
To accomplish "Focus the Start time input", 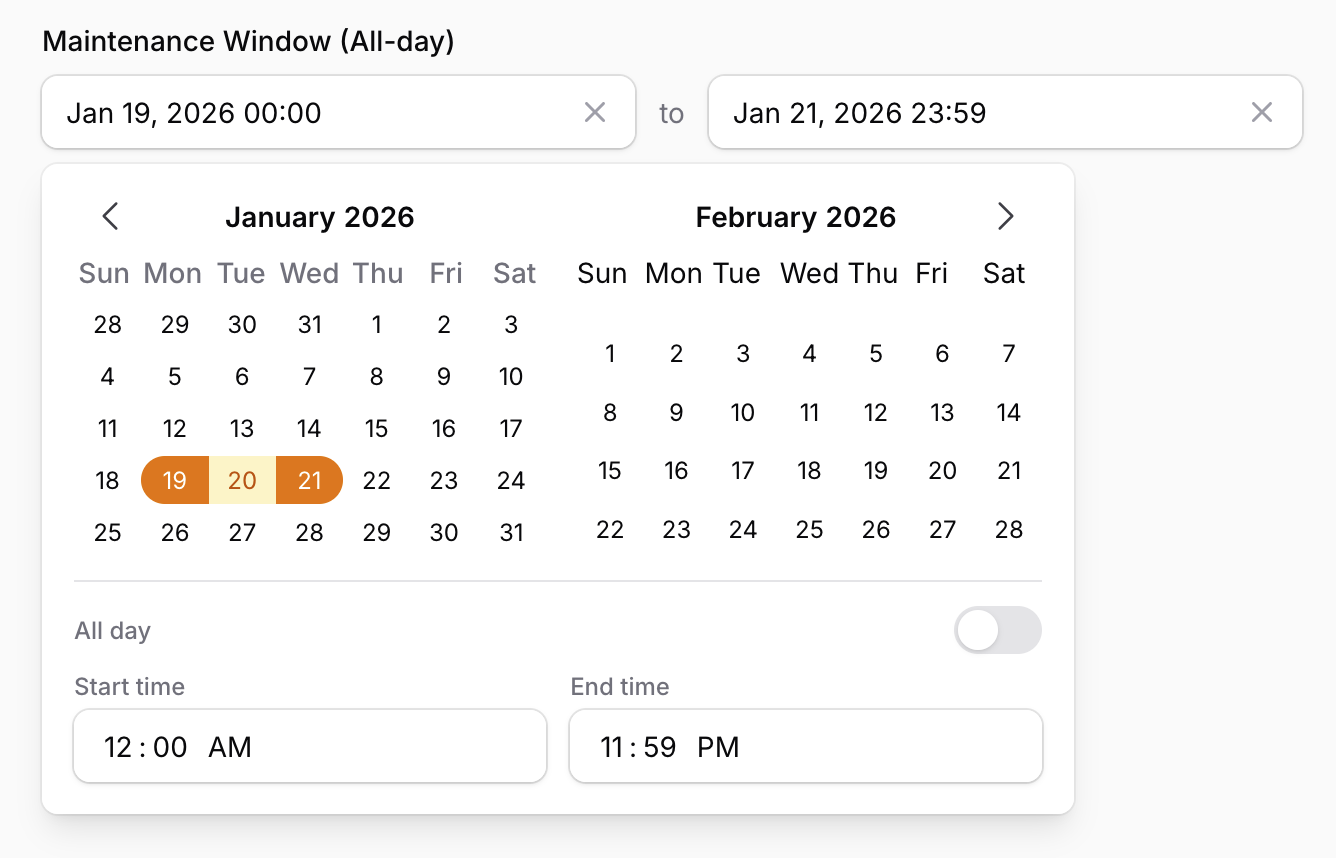I will (x=310, y=746).
